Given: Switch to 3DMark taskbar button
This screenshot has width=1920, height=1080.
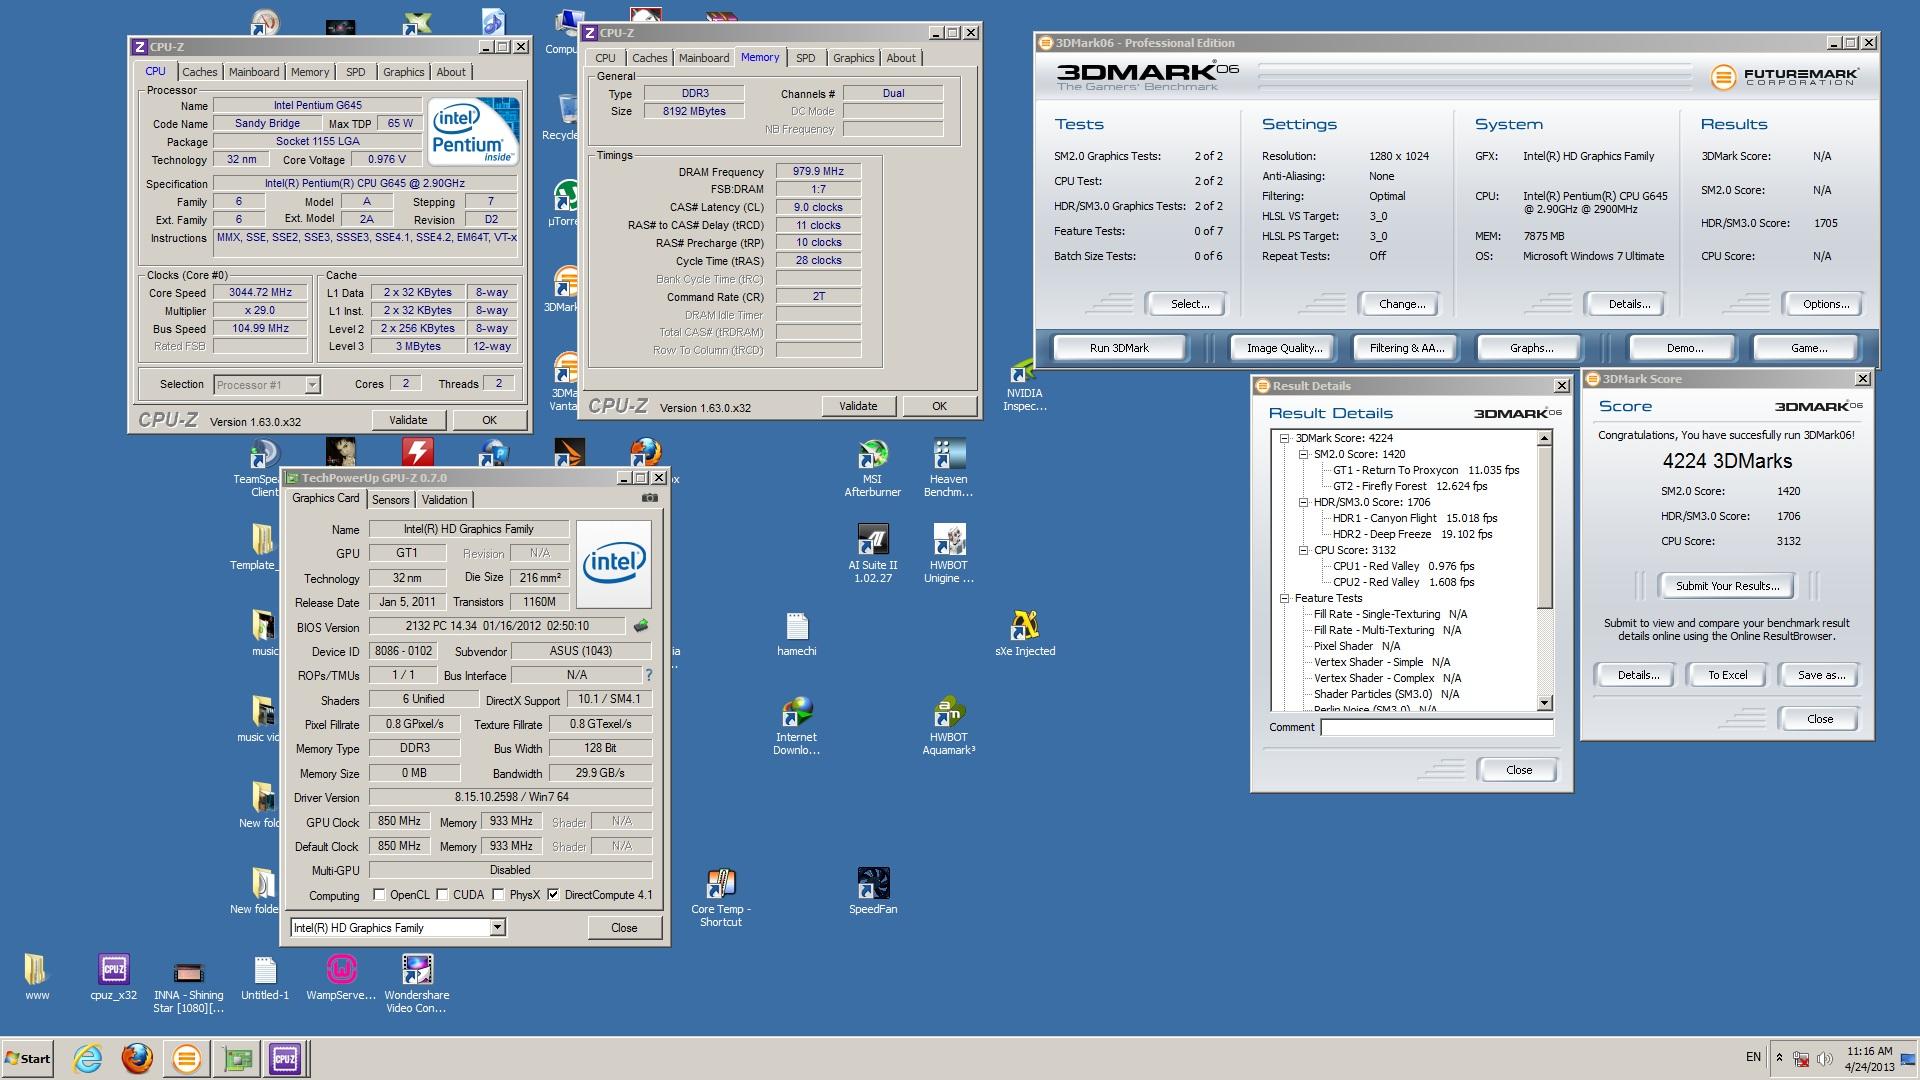Looking at the screenshot, I should pos(186,1058).
